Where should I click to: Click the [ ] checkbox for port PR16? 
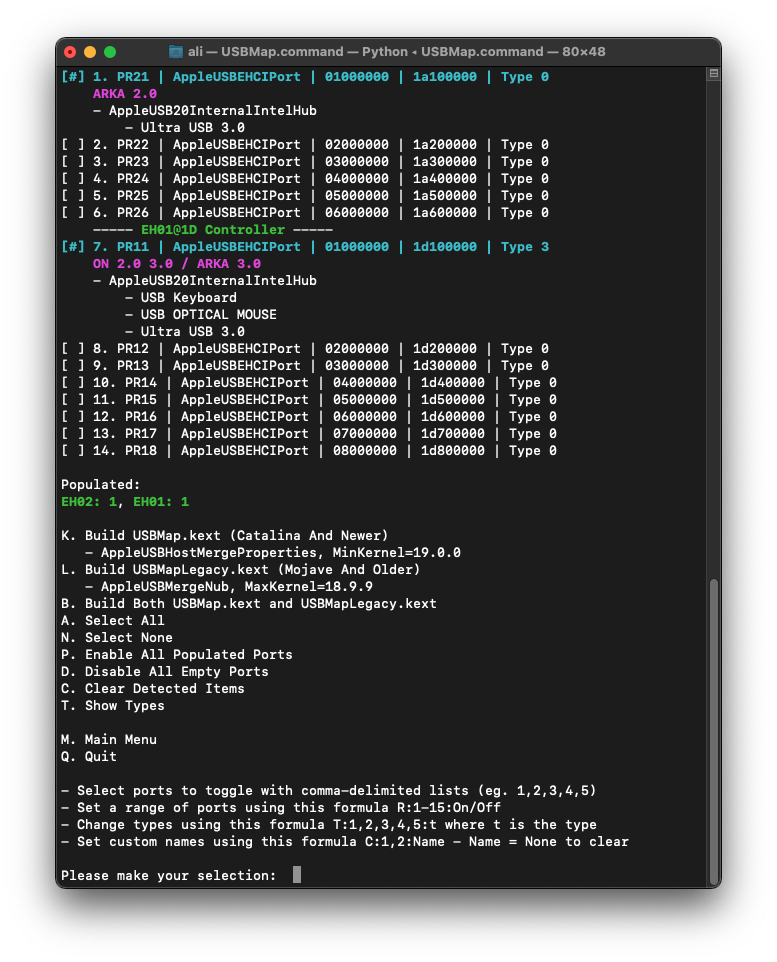point(72,417)
